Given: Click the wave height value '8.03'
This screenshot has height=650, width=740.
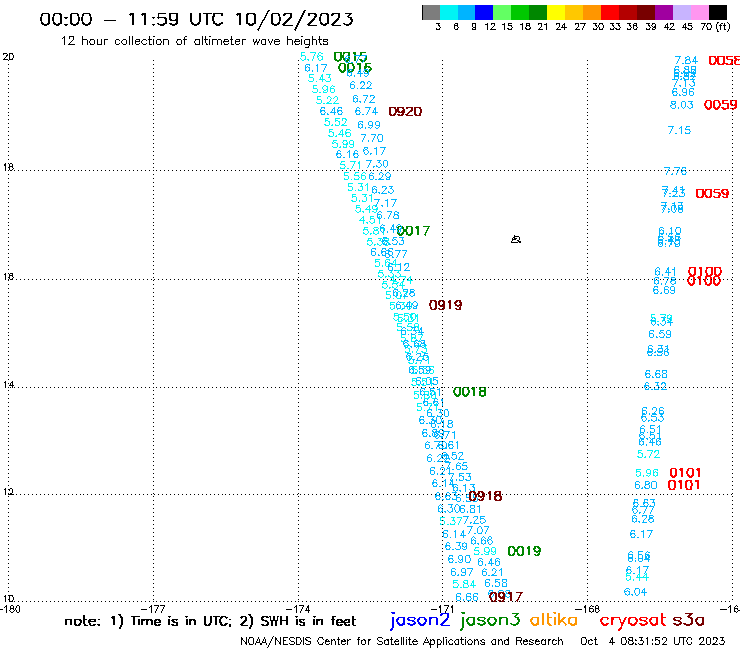Looking at the screenshot, I should [x=681, y=105].
